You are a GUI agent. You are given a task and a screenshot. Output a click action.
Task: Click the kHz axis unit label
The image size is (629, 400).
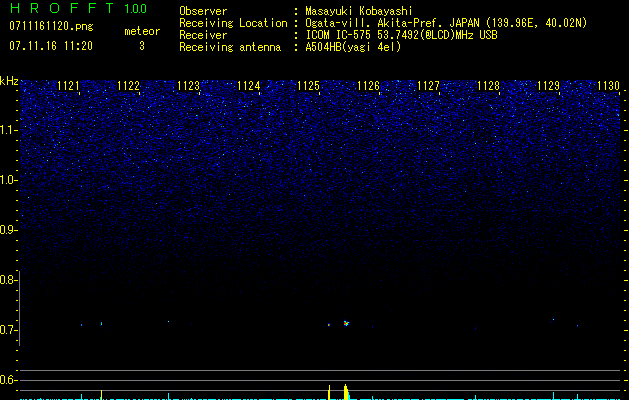[9, 81]
